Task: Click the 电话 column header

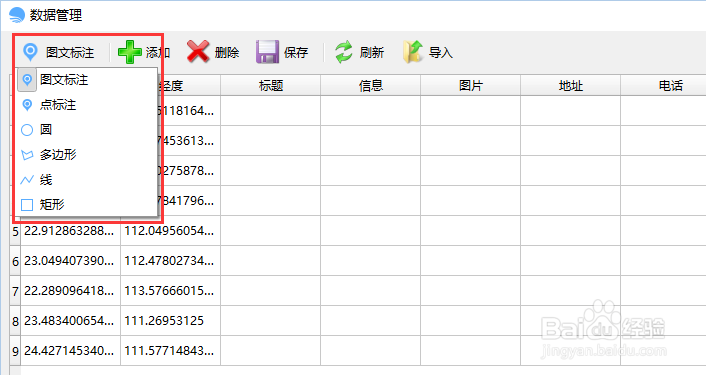Action: point(664,86)
